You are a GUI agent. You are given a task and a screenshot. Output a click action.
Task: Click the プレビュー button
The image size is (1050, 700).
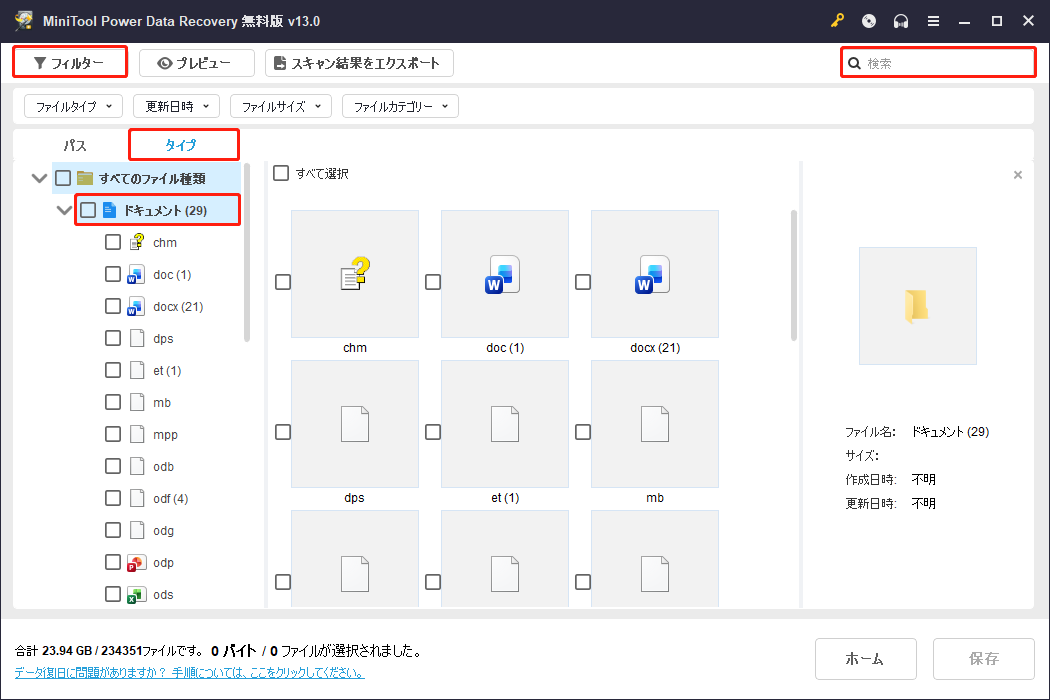click(197, 63)
